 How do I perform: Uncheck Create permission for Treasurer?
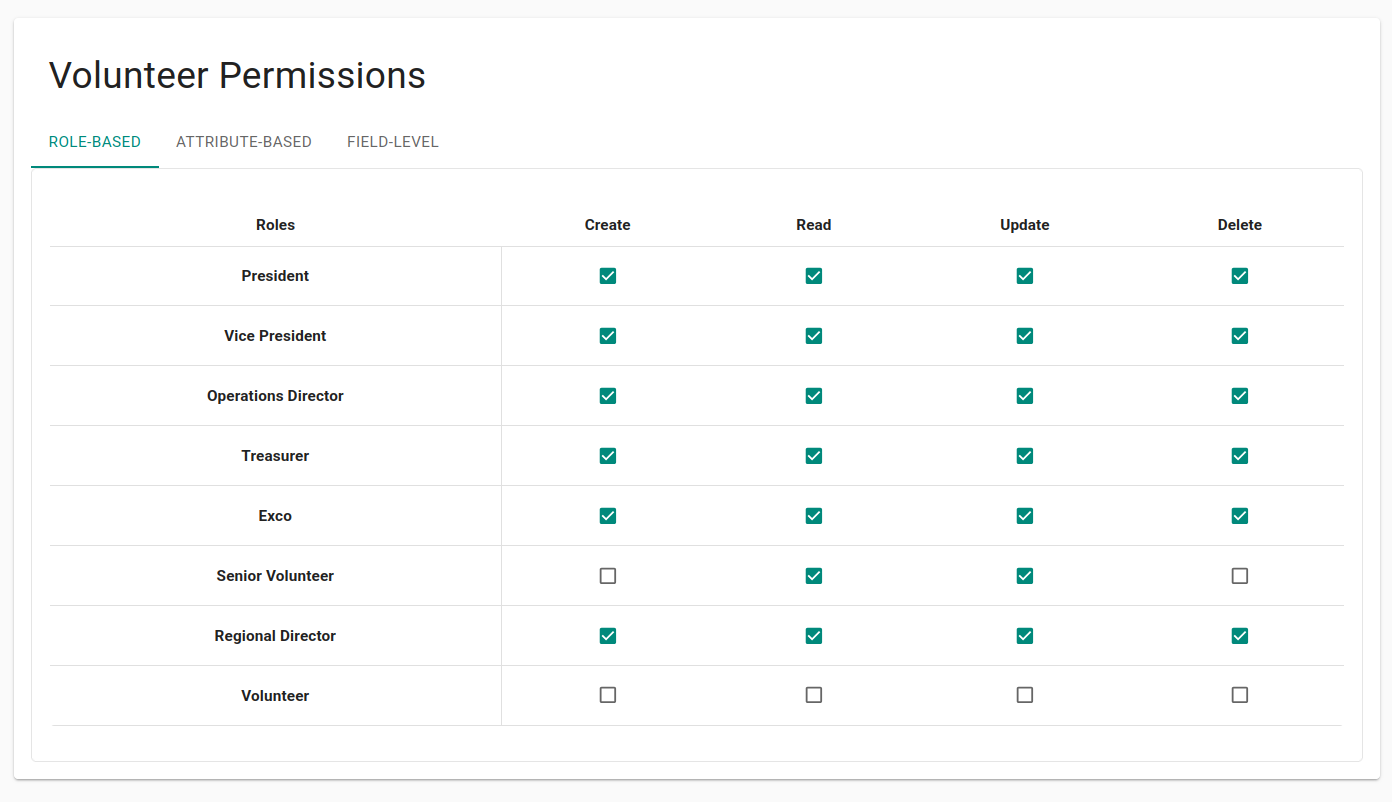pyautogui.click(x=608, y=456)
